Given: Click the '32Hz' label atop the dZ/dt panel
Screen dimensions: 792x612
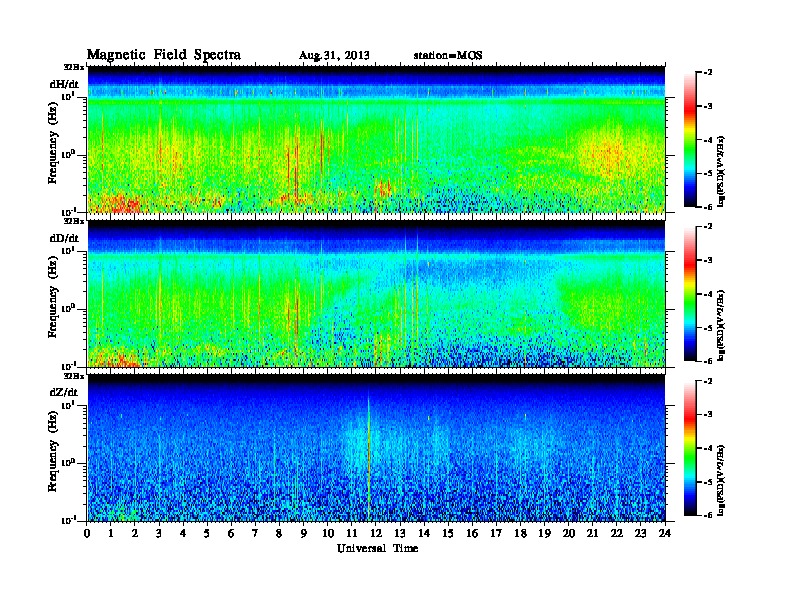Looking at the screenshot, I should tap(74, 376).
